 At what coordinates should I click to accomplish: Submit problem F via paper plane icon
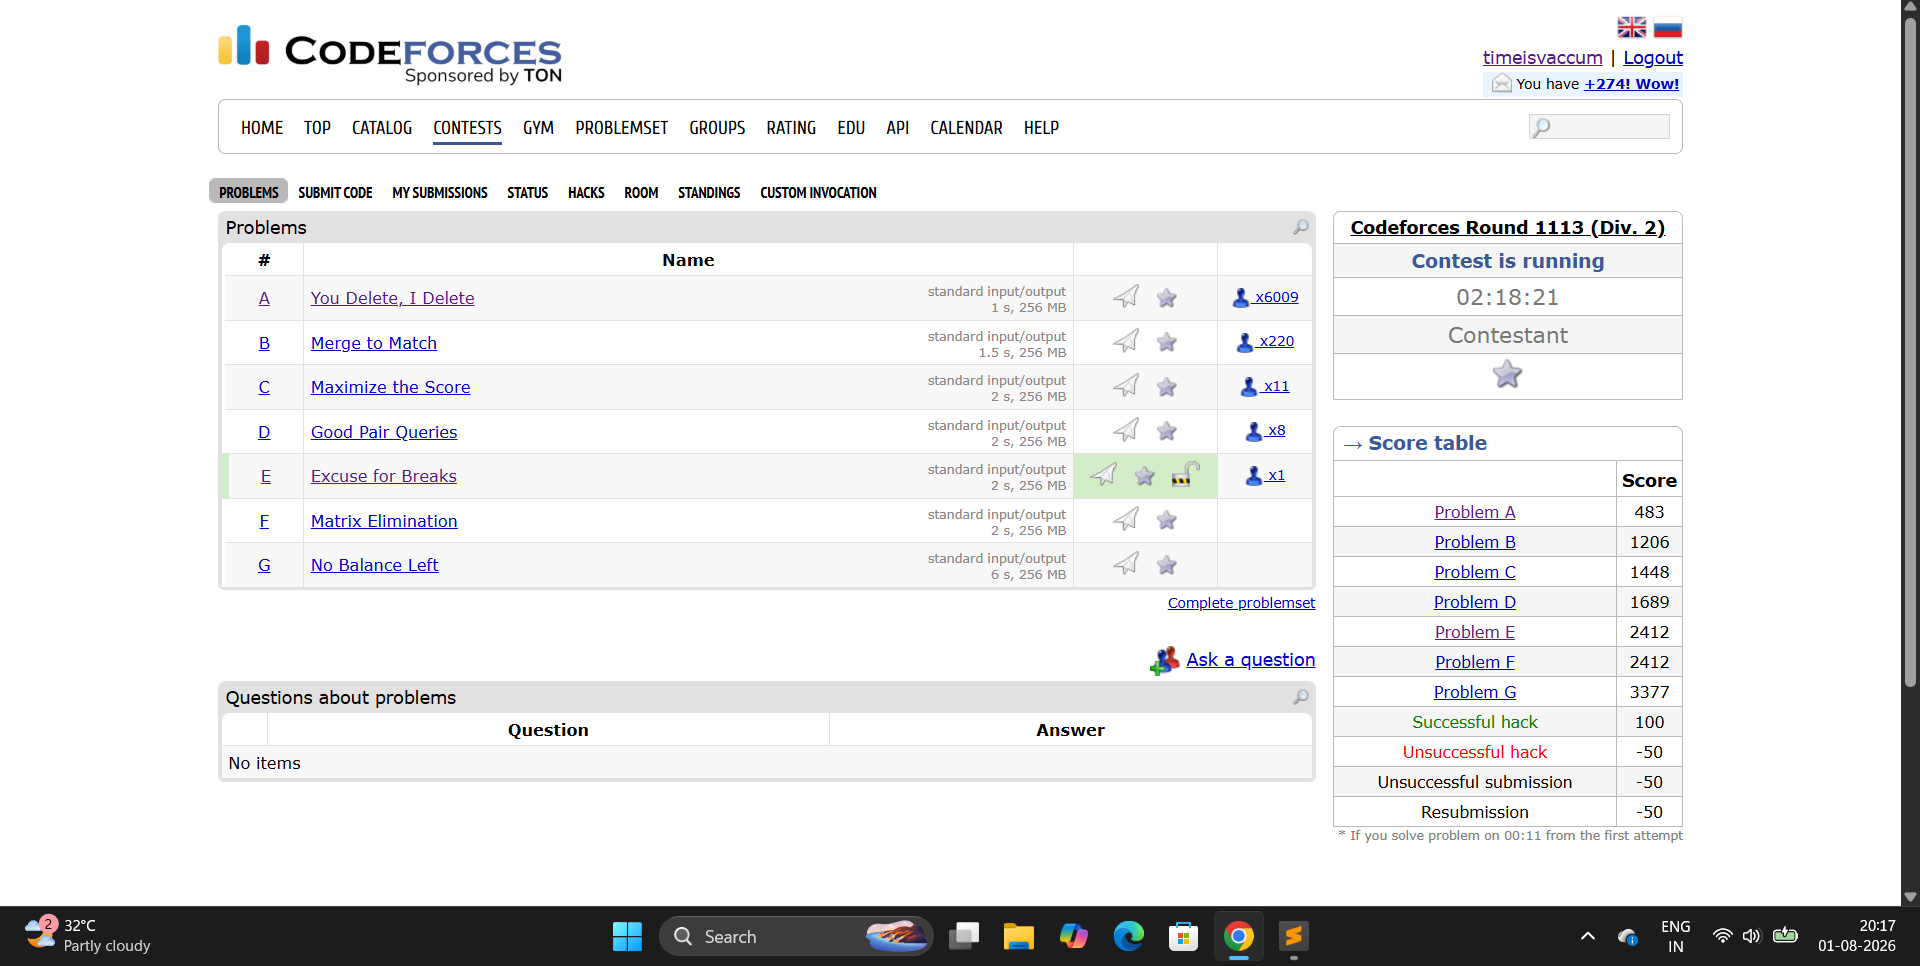(1126, 520)
